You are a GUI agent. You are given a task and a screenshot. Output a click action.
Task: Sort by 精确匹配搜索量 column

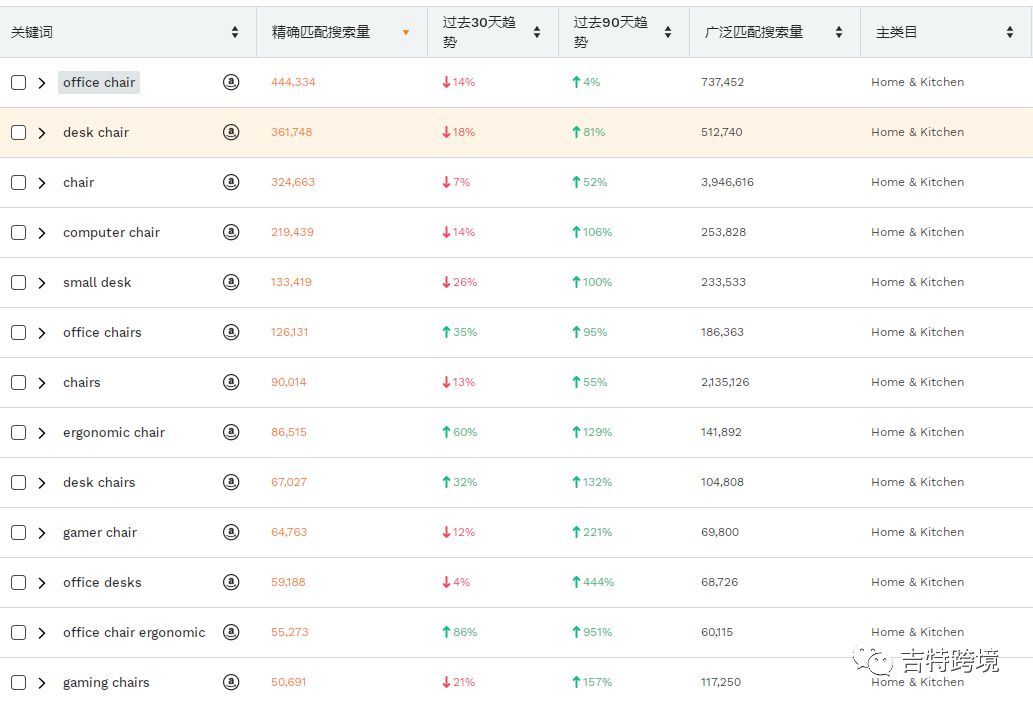pyautogui.click(x=330, y=31)
